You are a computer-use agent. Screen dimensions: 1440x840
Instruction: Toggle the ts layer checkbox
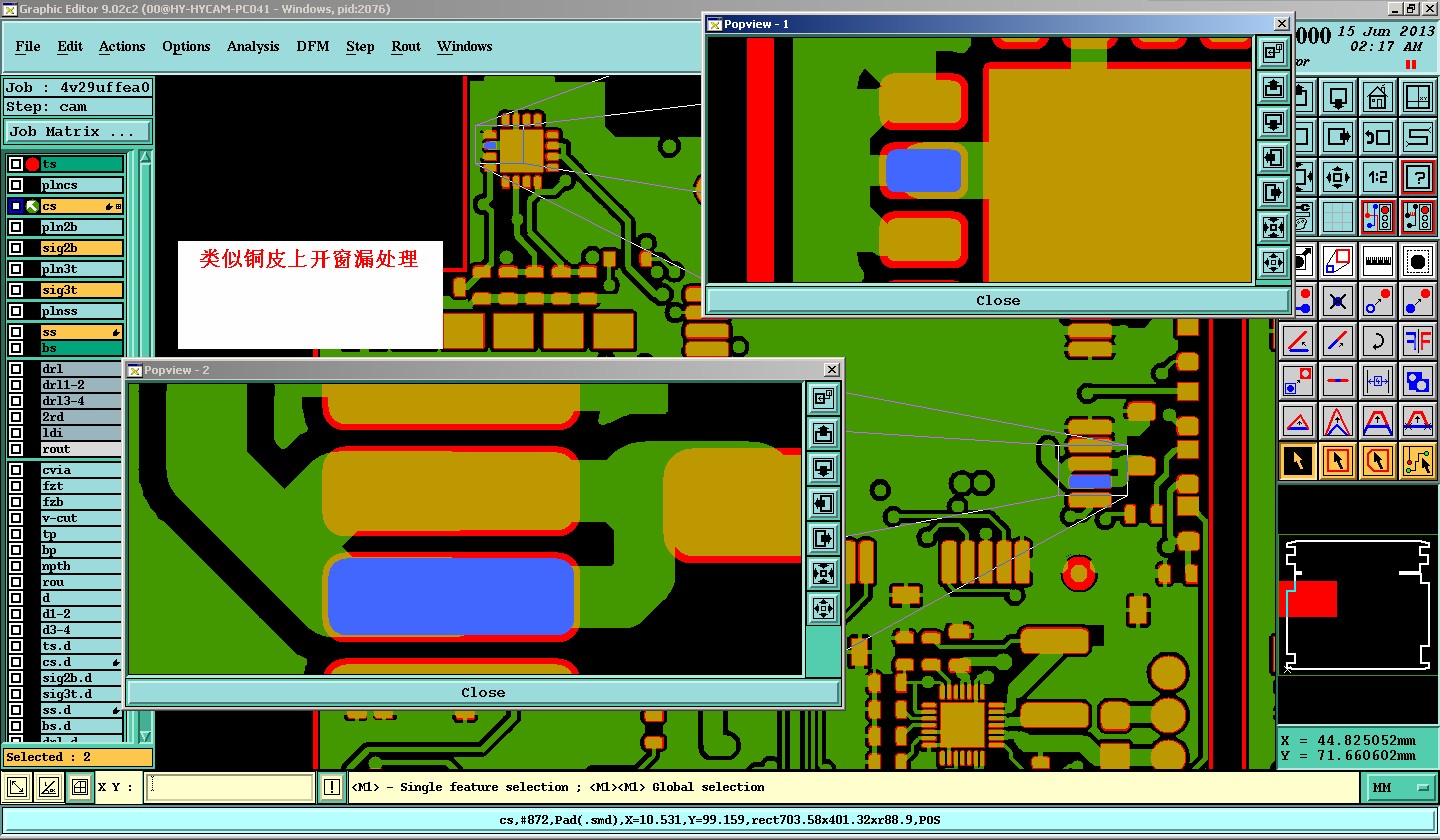(16, 164)
